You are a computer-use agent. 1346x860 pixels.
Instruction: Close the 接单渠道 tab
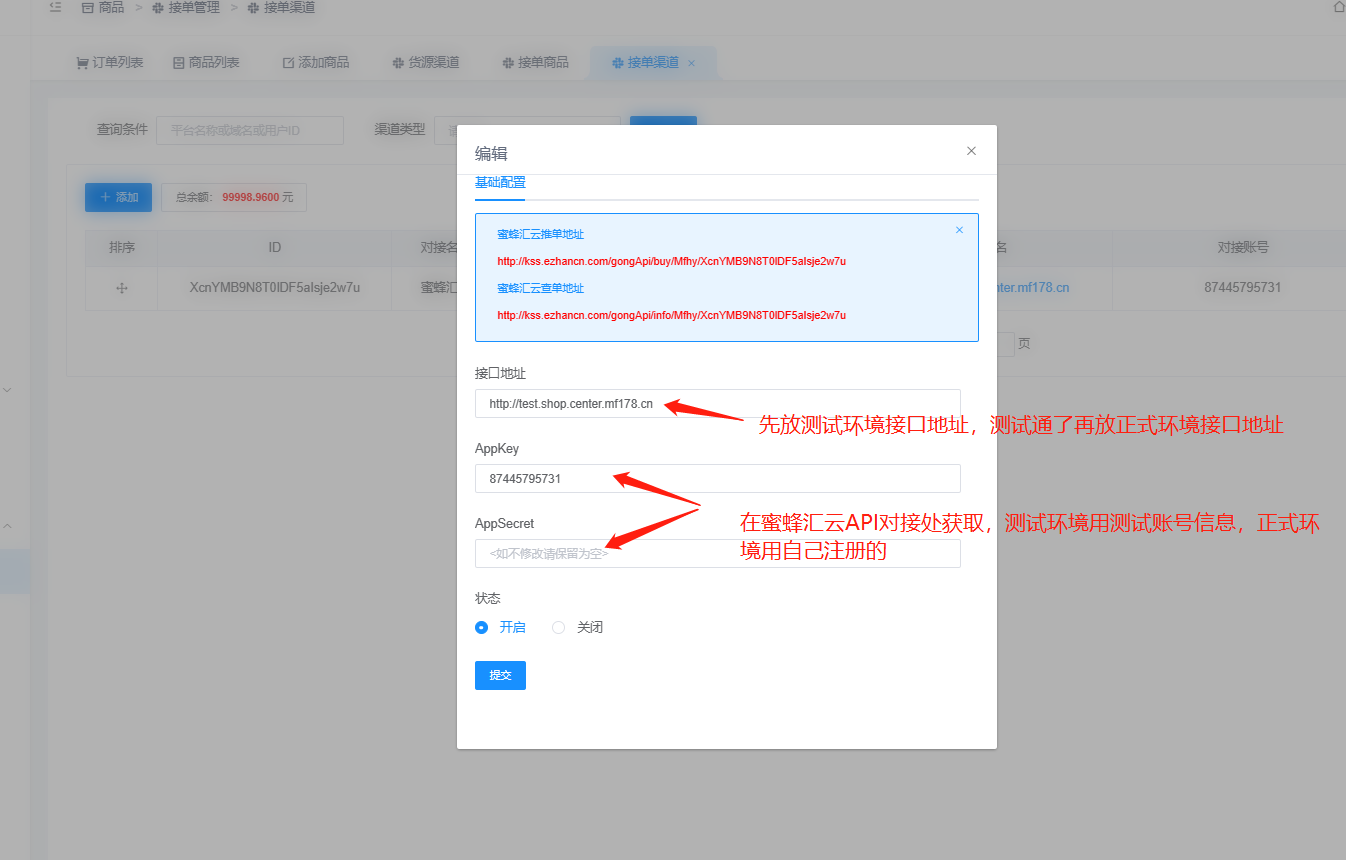click(x=691, y=63)
